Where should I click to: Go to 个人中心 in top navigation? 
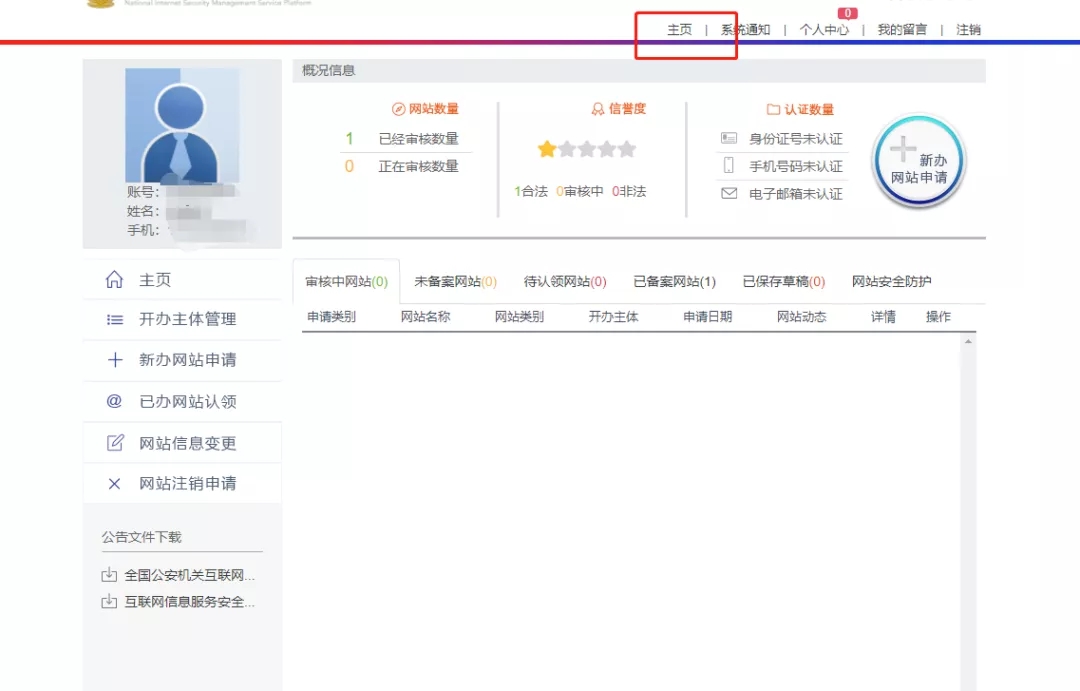click(x=824, y=30)
